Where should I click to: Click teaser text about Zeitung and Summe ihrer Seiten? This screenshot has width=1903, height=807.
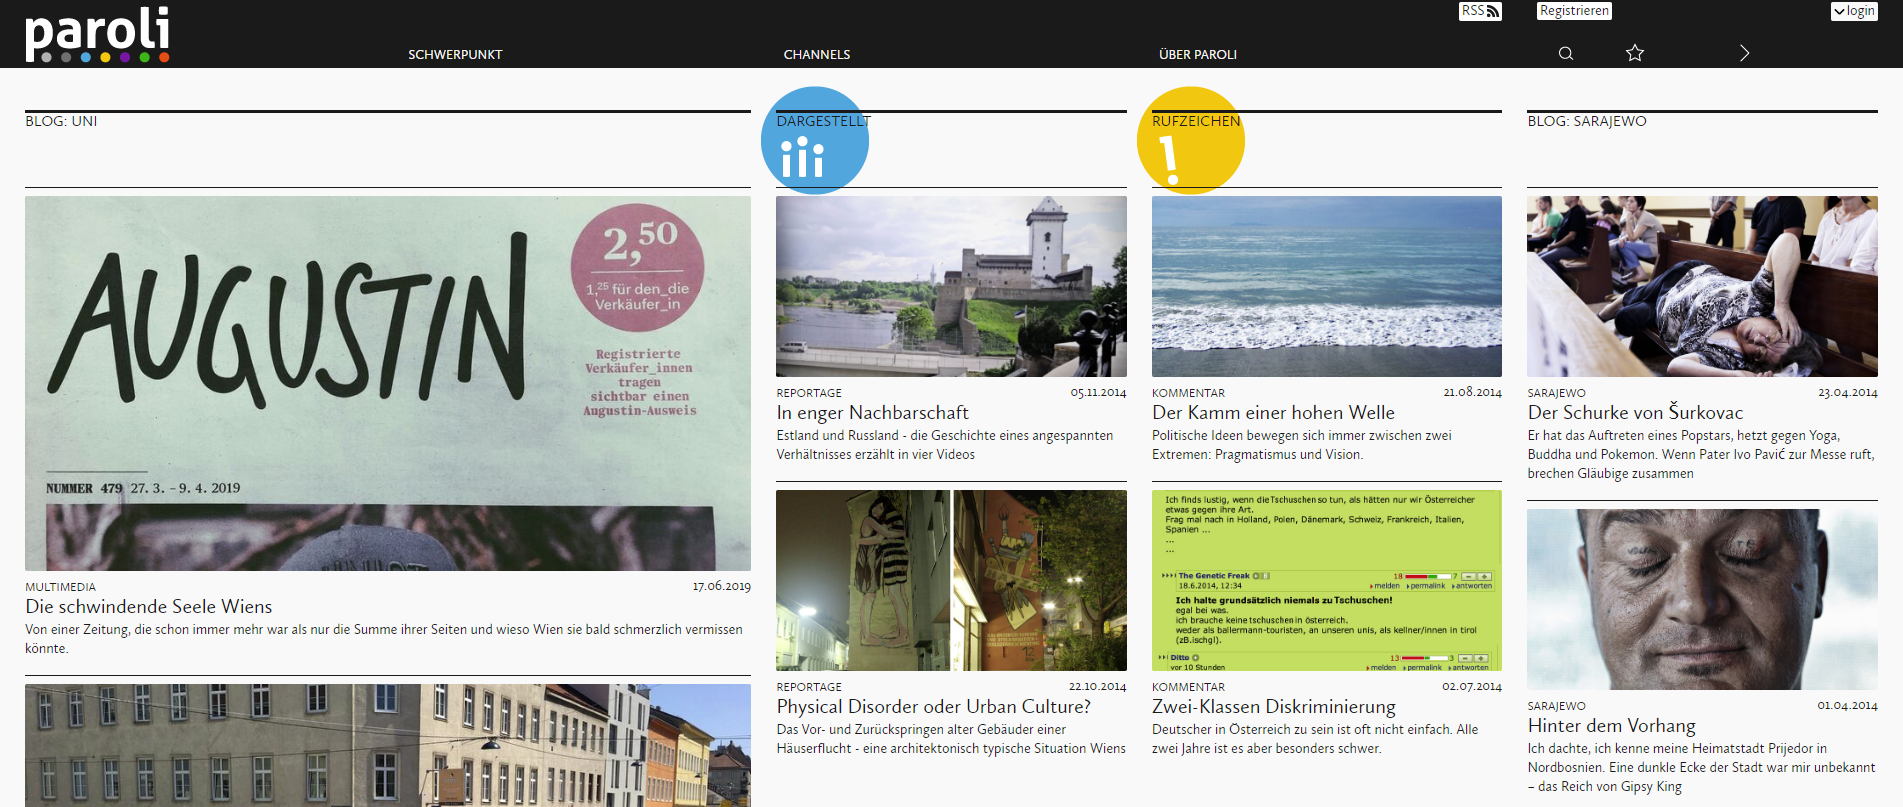click(384, 639)
